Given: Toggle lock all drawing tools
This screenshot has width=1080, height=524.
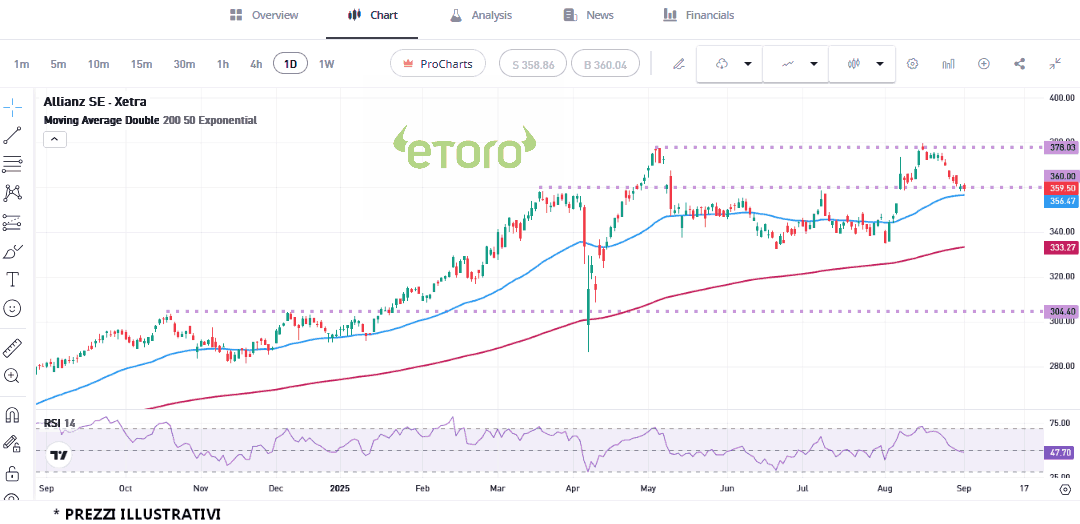Looking at the screenshot, I should point(13,472).
